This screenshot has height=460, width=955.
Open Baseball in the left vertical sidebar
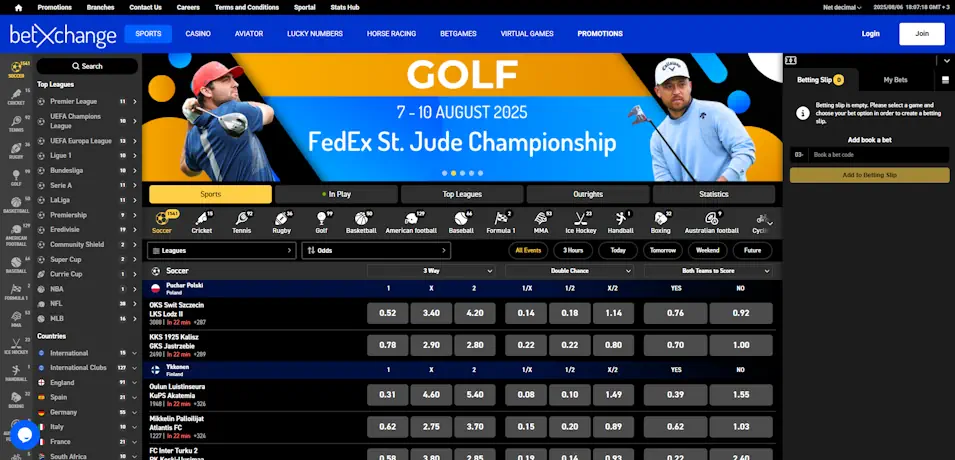click(x=16, y=264)
